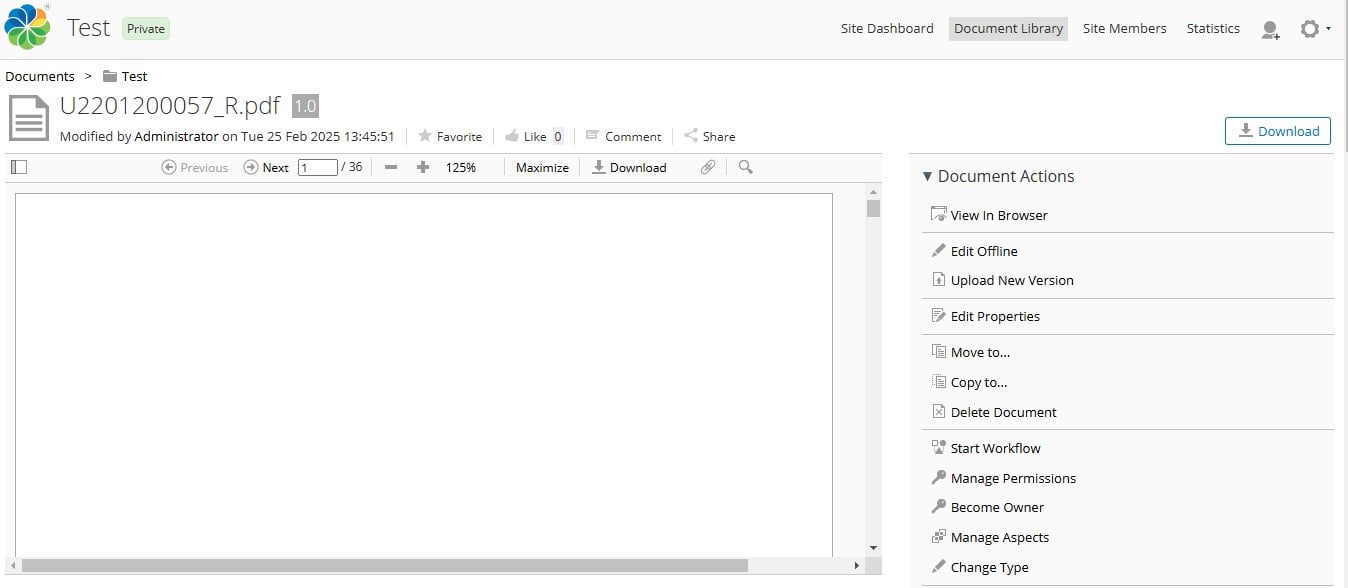Zoom out with the minus icon

tap(391, 167)
